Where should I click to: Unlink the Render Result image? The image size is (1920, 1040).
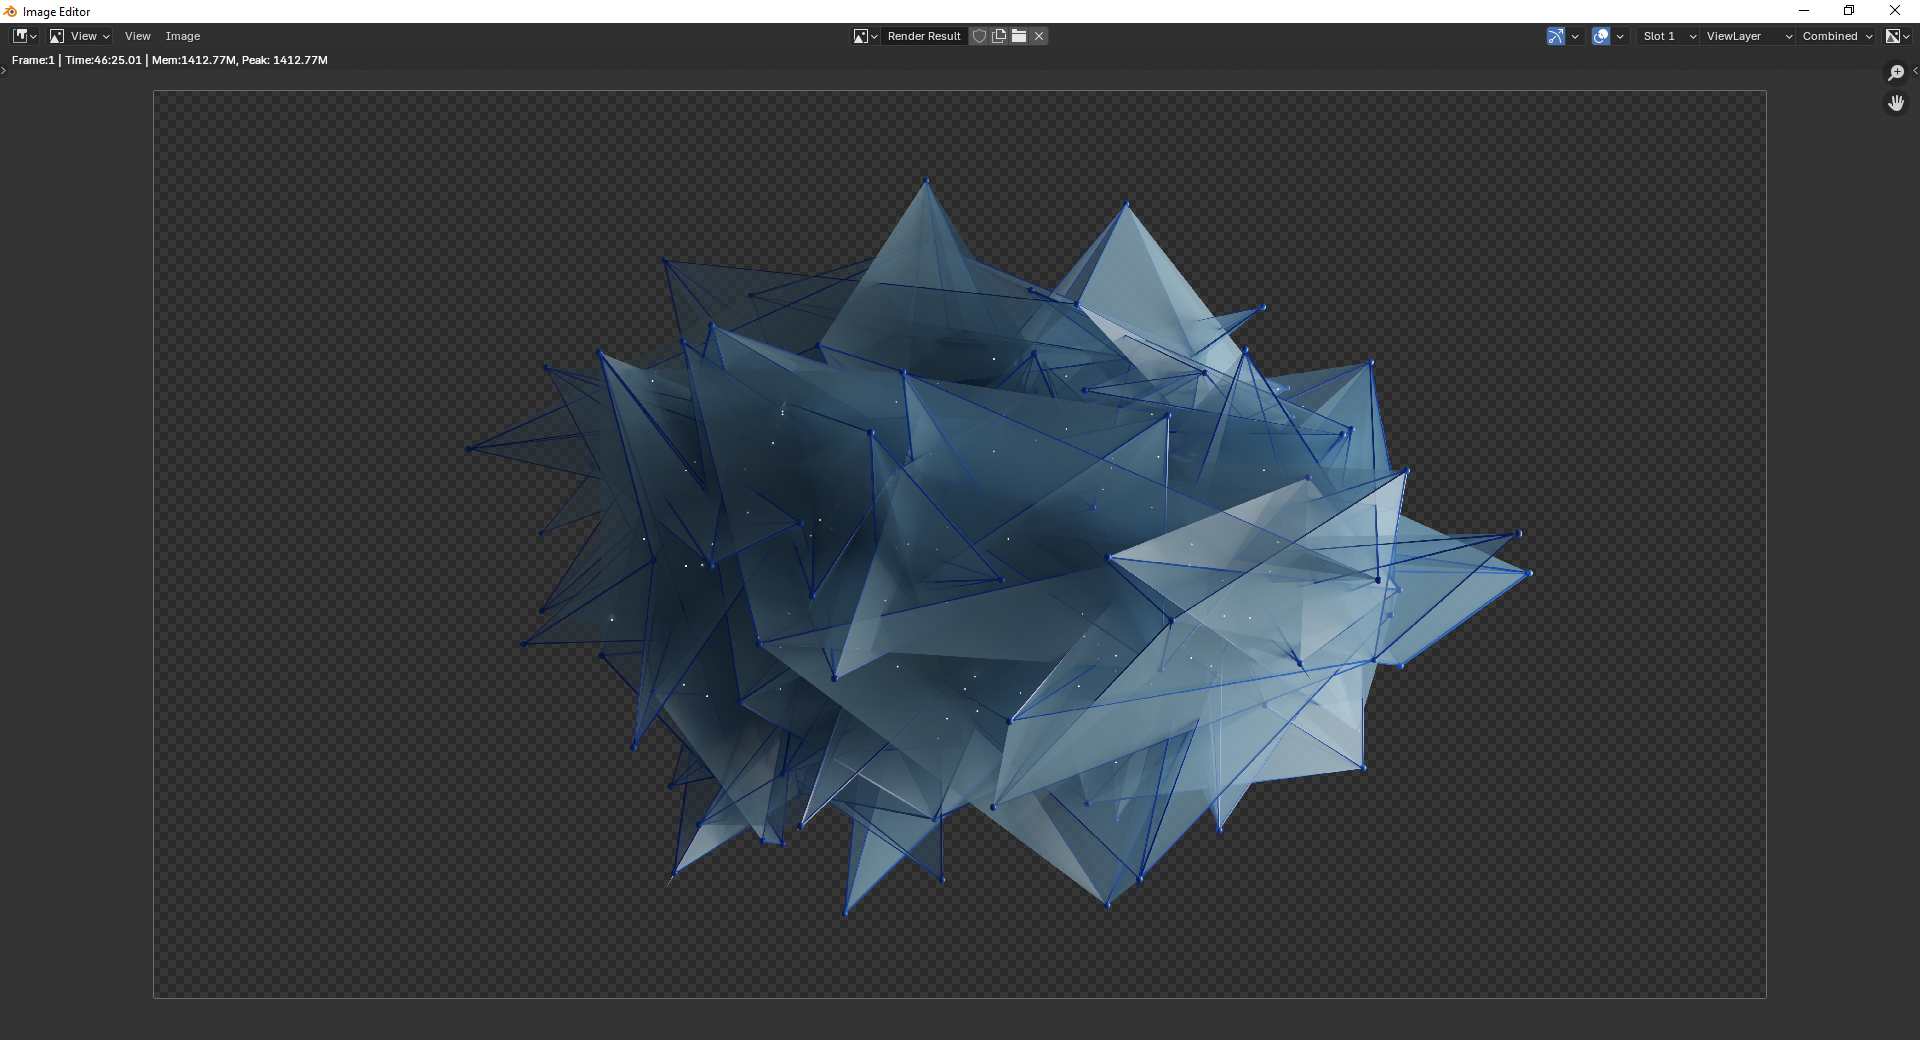point(1039,36)
